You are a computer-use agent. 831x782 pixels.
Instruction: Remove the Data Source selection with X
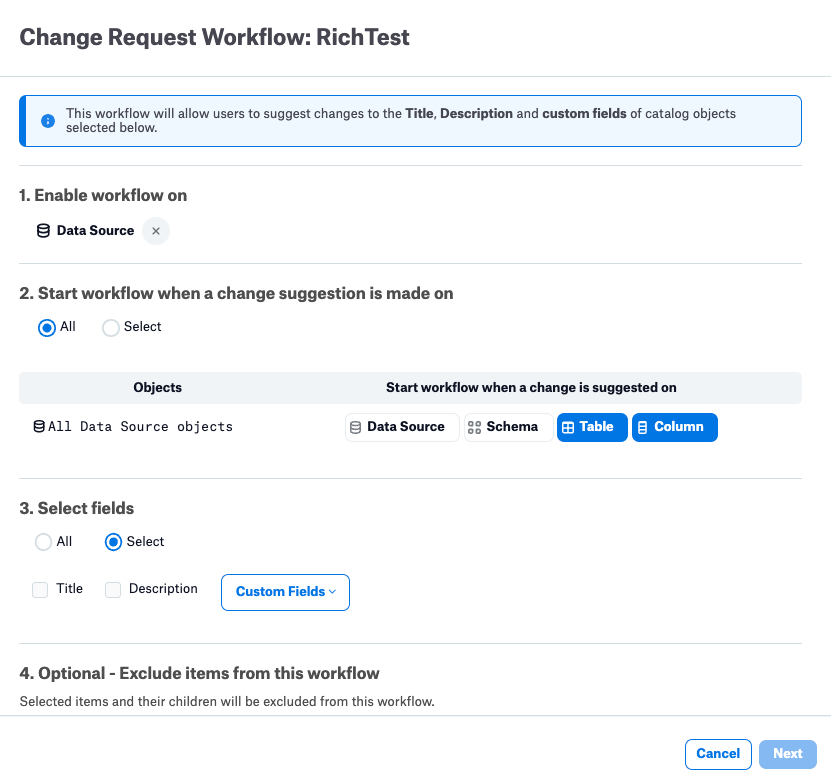(156, 231)
